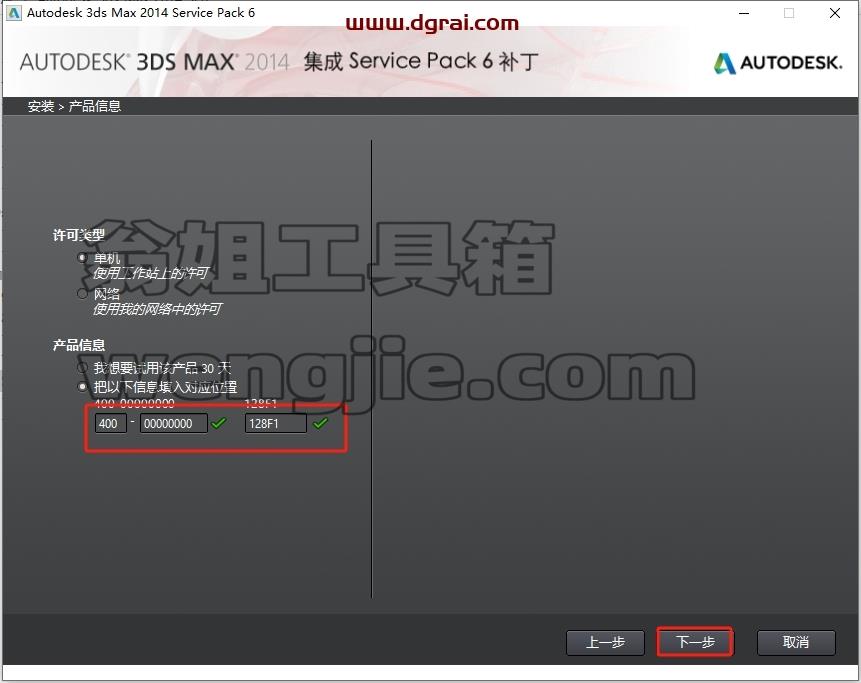Select the 网络 network license radio button
Image resolution: width=861 pixels, height=683 pixels.
pyautogui.click(x=82, y=294)
